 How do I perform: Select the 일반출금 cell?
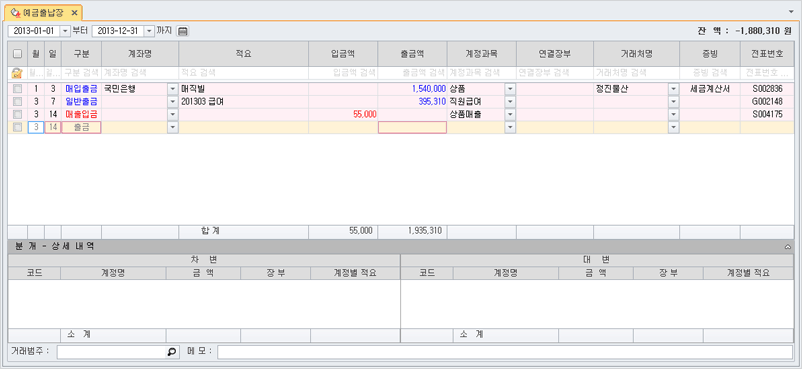click(x=81, y=101)
